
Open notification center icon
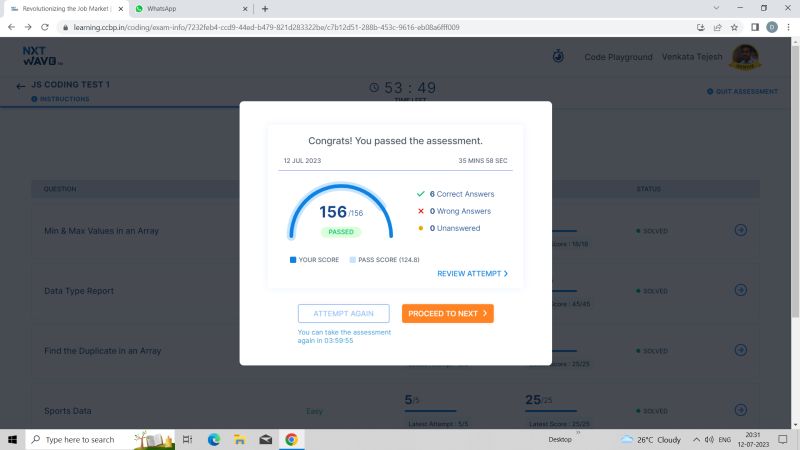pyautogui.click(x=783, y=439)
